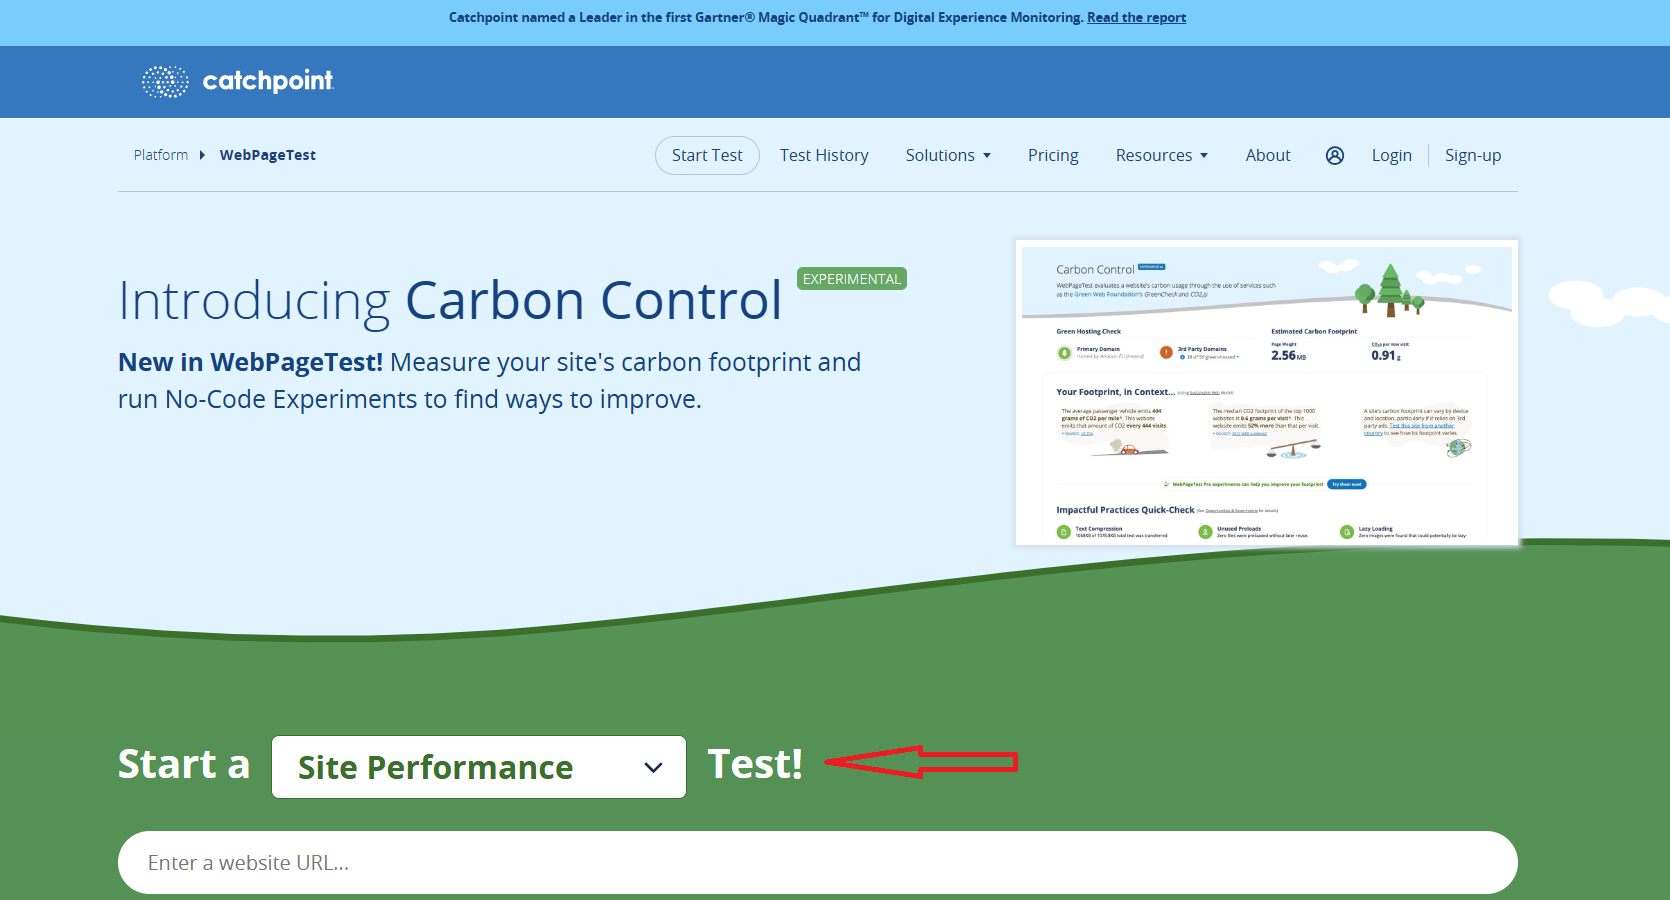This screenshot has width=1670, height=900.
Task: Open the Pricing page
Action: click(x=1053, y=155)
